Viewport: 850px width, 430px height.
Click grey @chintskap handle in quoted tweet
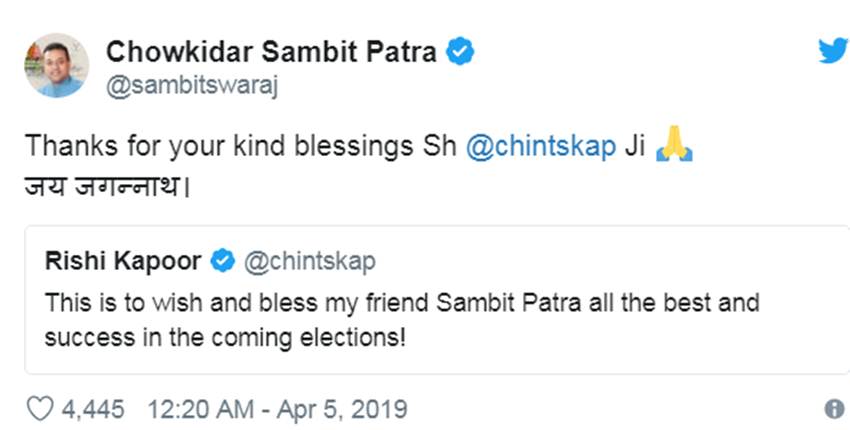point(310,263)
